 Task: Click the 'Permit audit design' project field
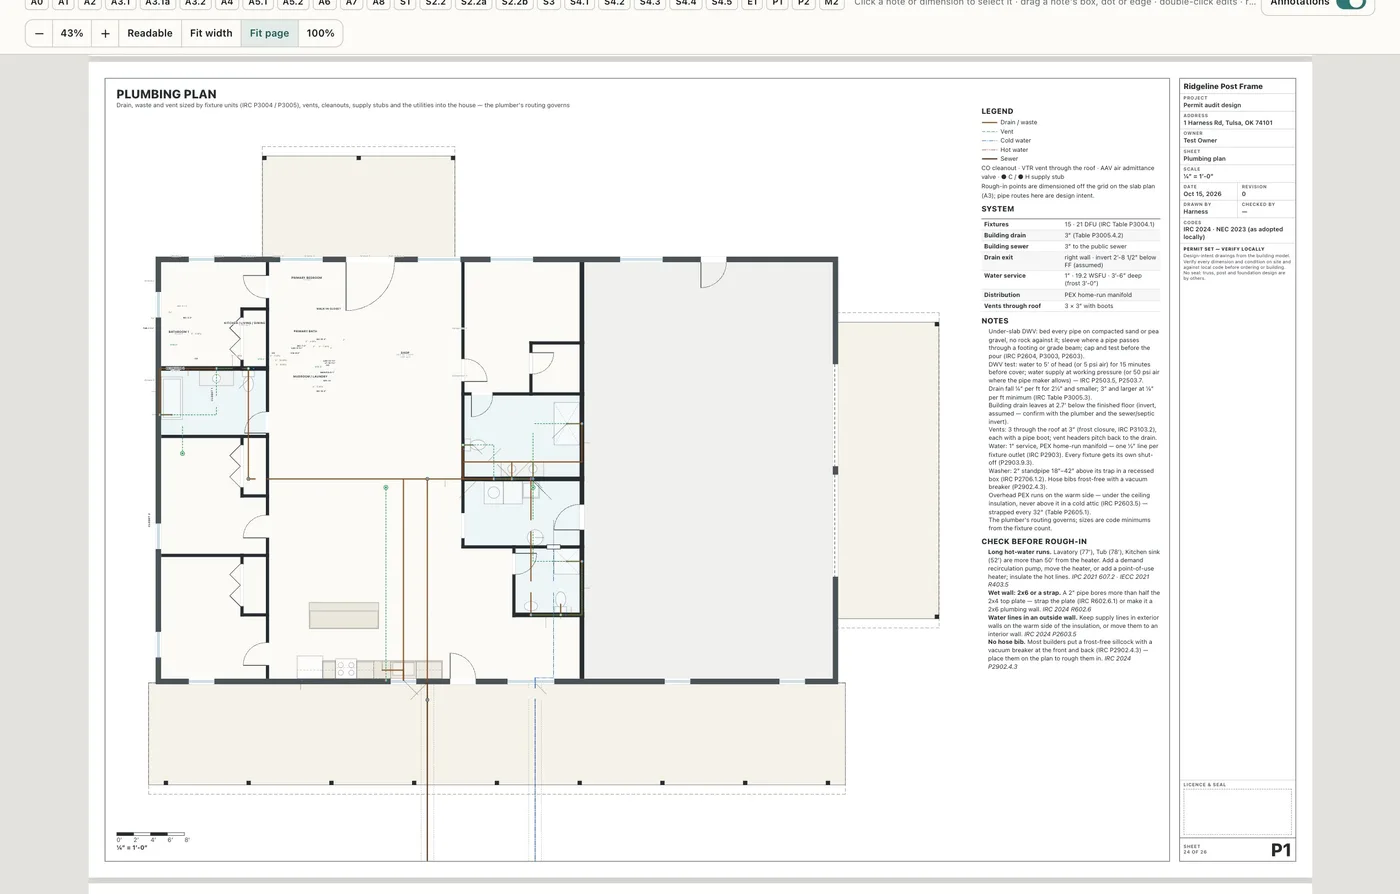1212,105
